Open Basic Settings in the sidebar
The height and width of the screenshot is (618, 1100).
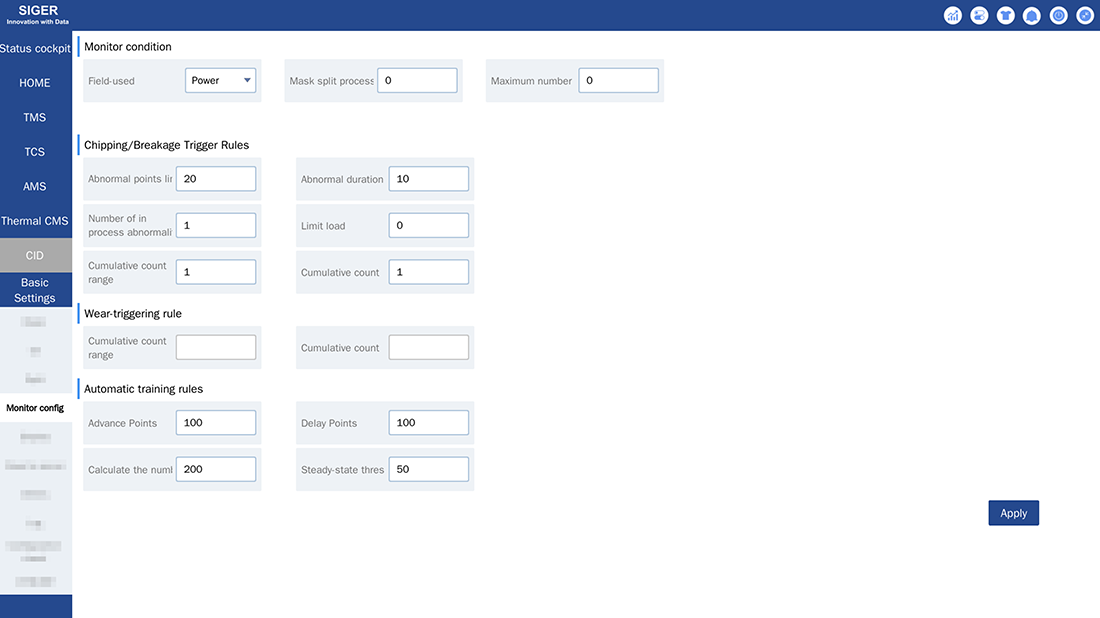(x=35, y=290)
